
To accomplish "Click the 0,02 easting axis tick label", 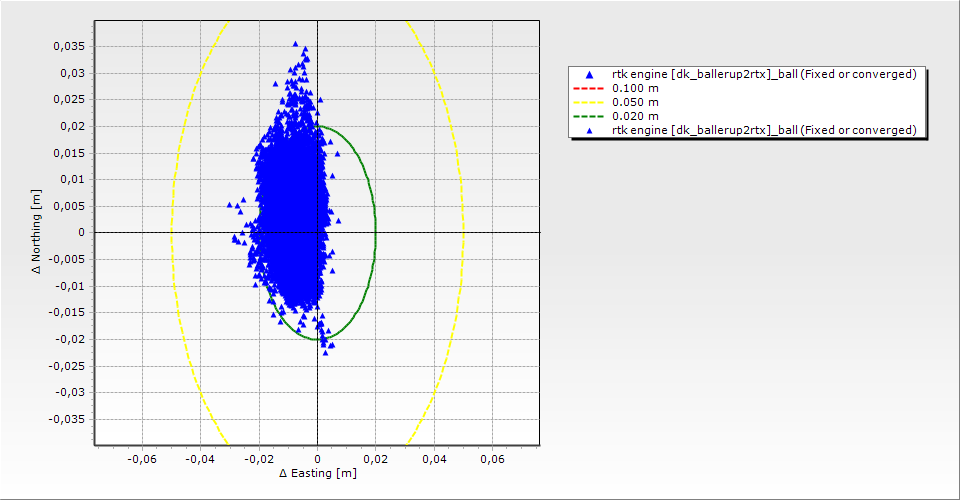I will point(375,459).
